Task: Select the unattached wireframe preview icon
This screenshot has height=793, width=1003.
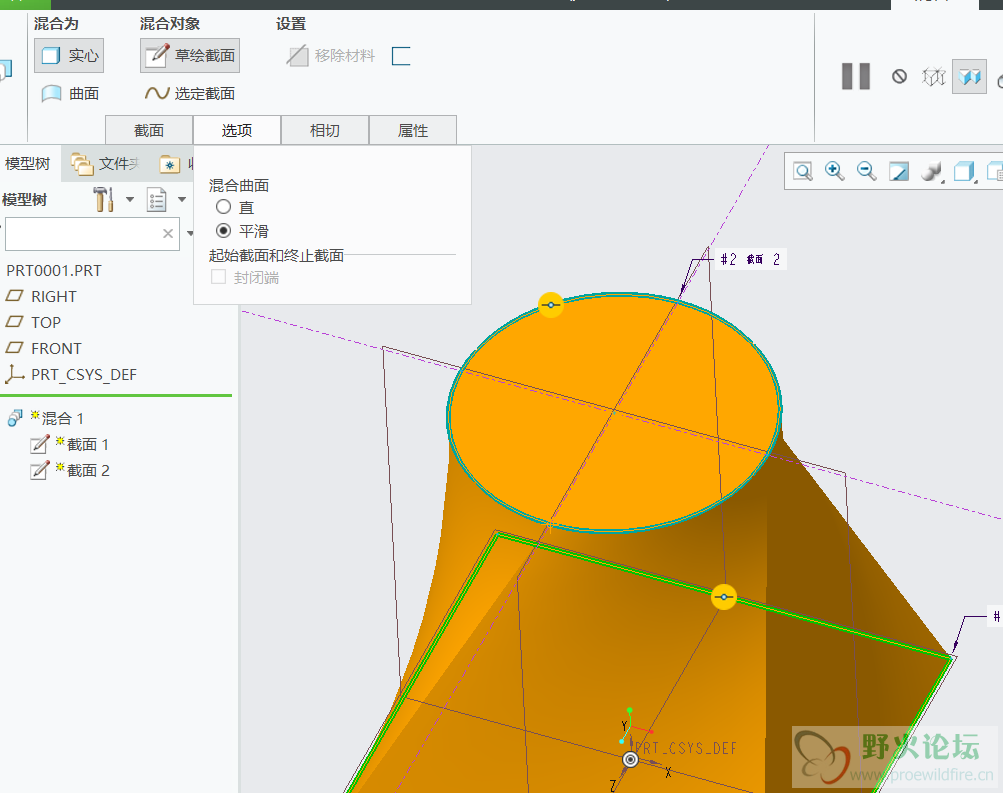Action: [934, 77]
